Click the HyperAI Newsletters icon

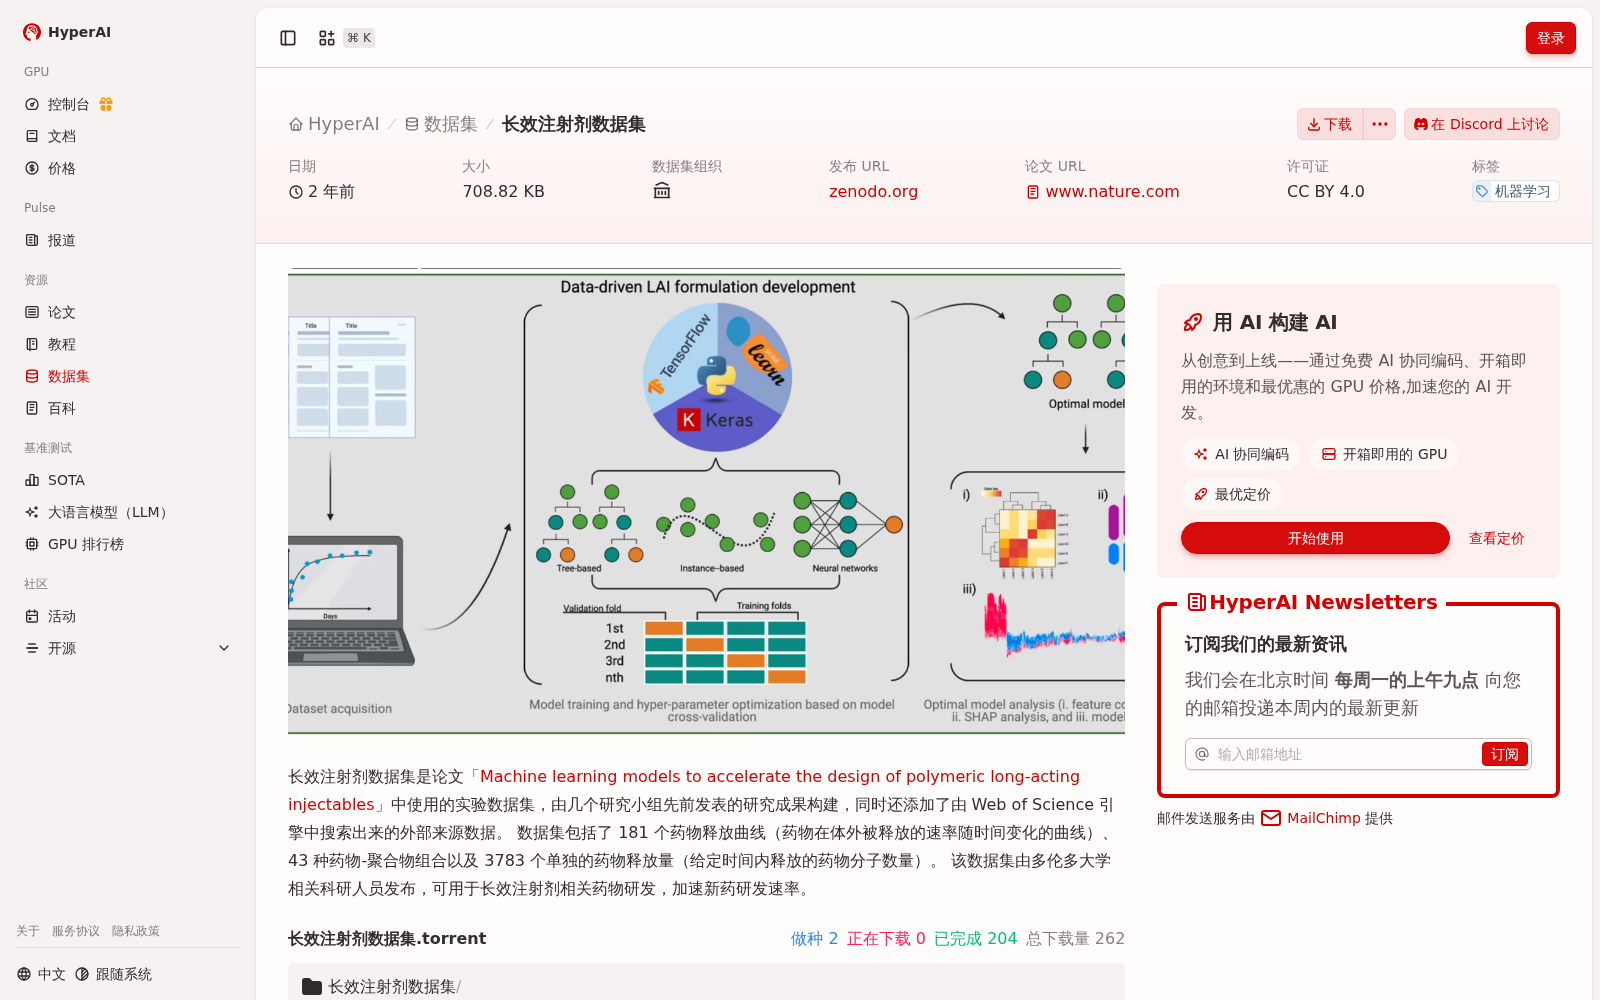point(1196,602)
